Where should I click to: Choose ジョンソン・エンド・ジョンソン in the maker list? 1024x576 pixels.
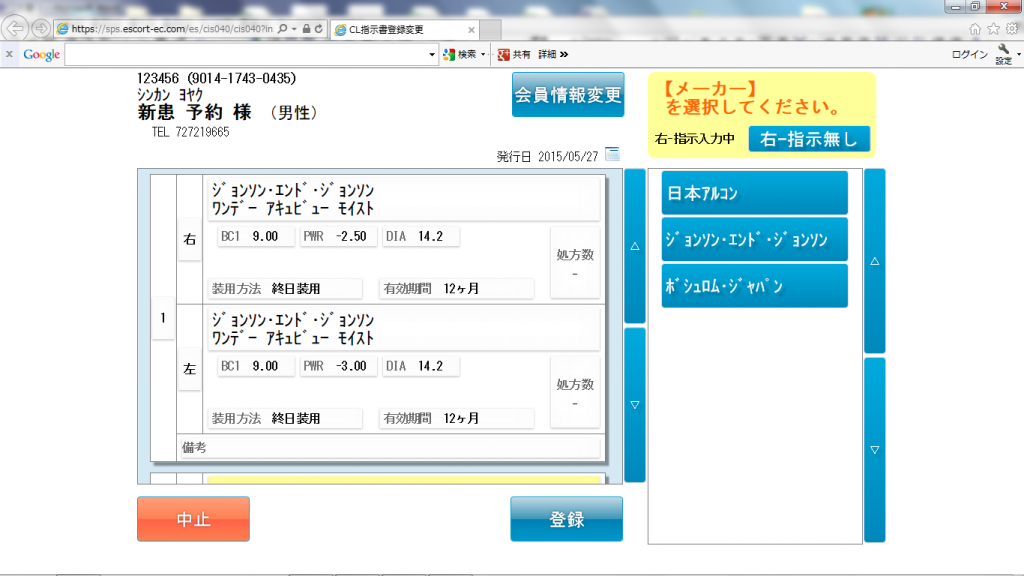click(755, 240)
